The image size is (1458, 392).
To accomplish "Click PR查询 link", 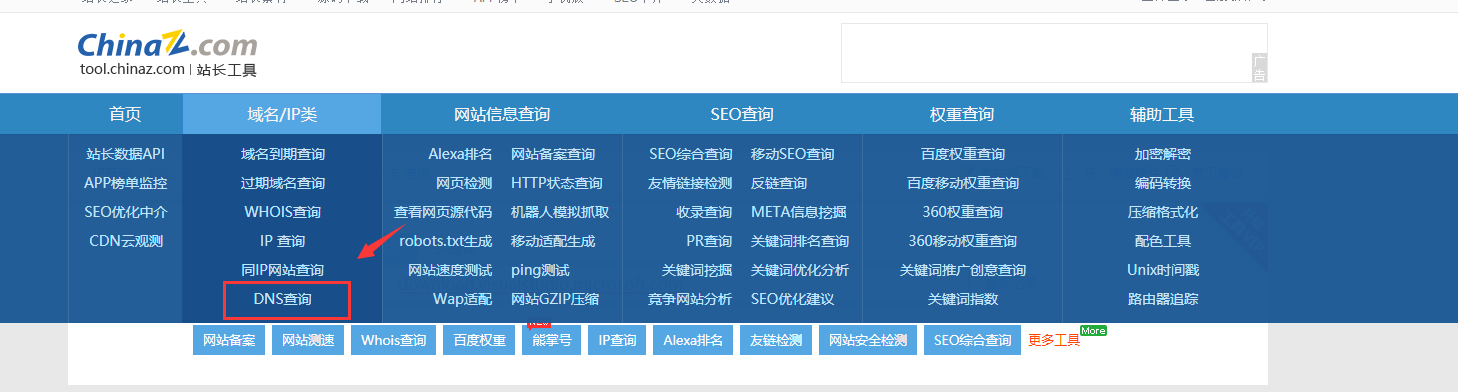I will (709, 241).
